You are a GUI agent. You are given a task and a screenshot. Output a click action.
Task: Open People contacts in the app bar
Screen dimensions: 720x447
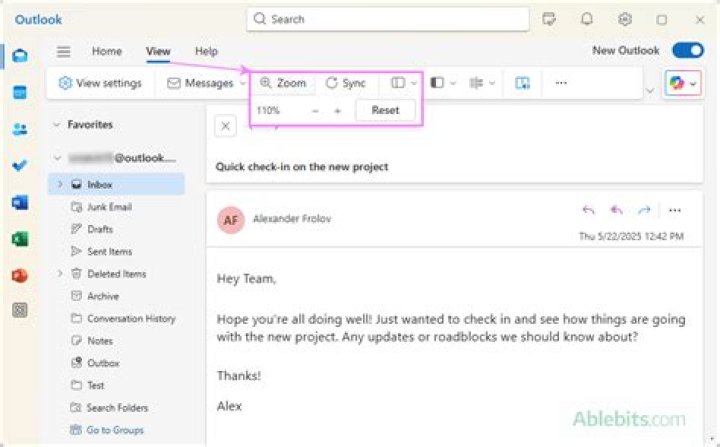click(20, 129)
